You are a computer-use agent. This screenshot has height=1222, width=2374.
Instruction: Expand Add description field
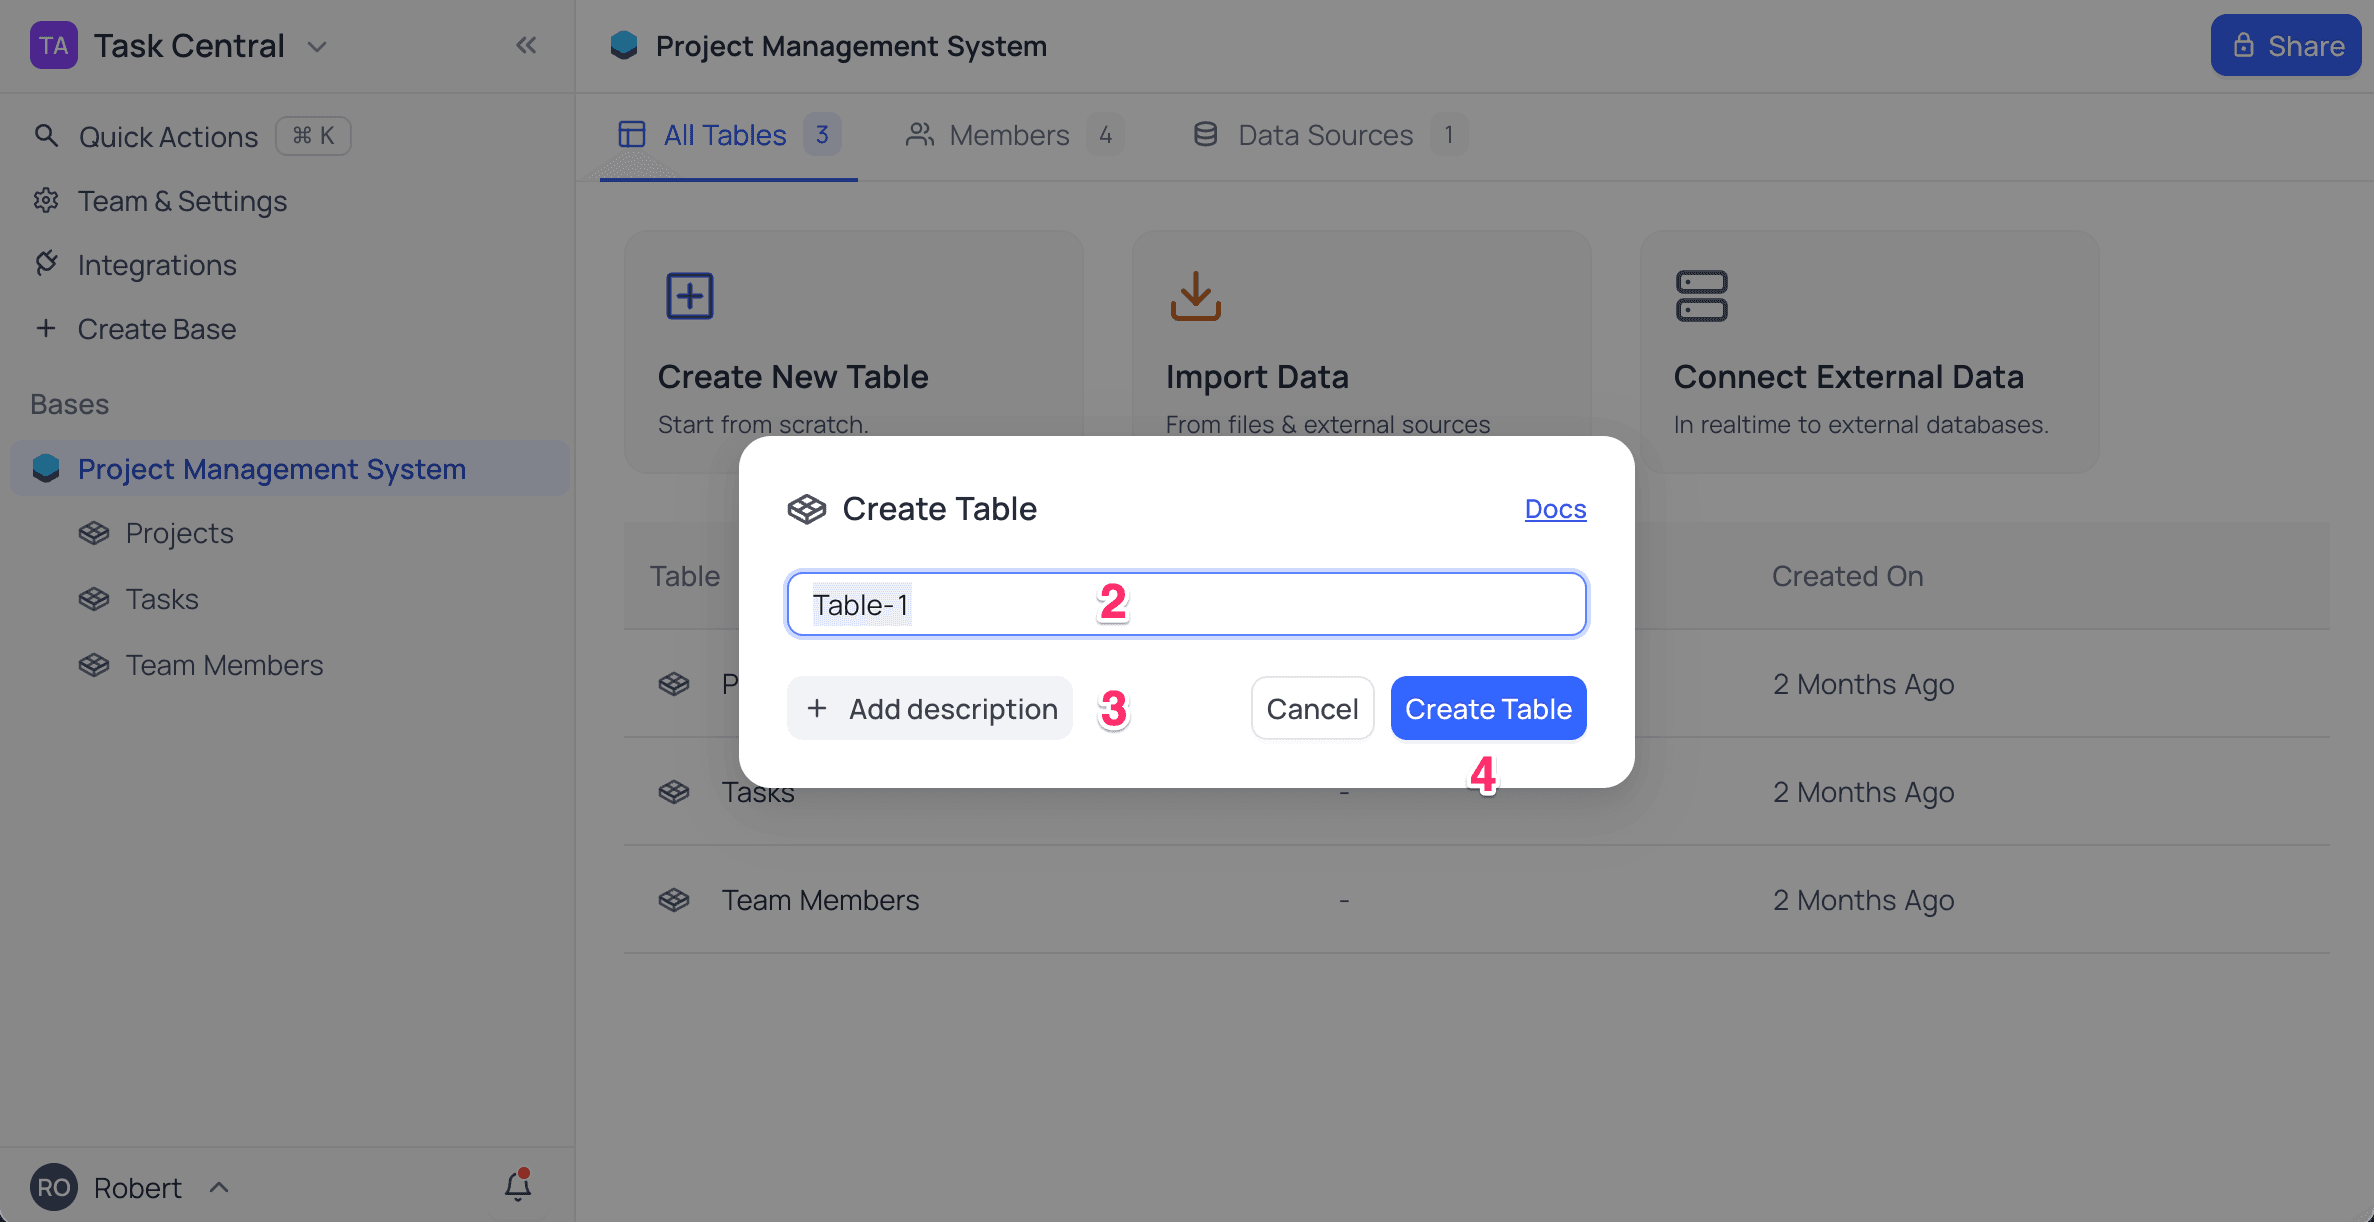(x=930, y=708)
